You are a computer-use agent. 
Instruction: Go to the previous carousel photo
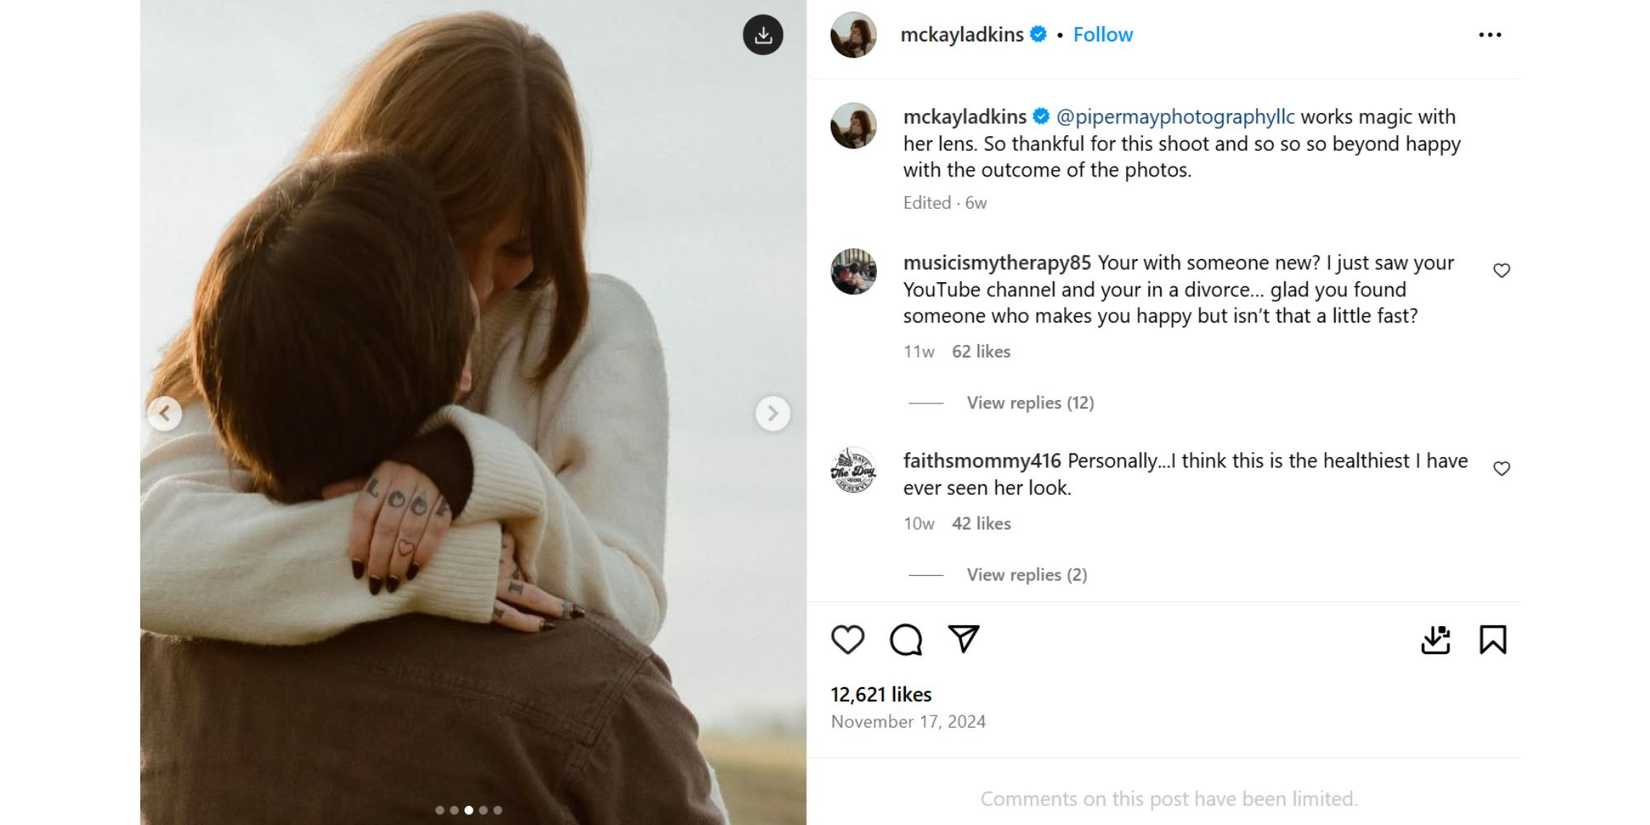tap(165, 413)
